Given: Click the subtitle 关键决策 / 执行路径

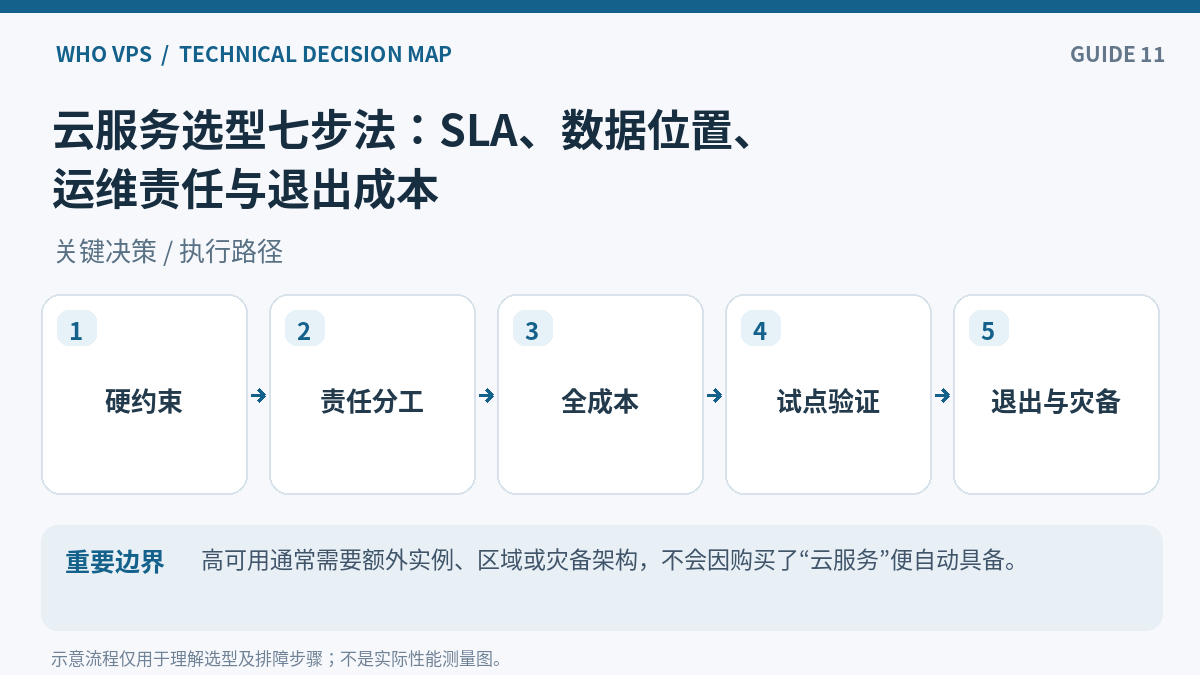Looking at the screenshot, I should [169, 251].
